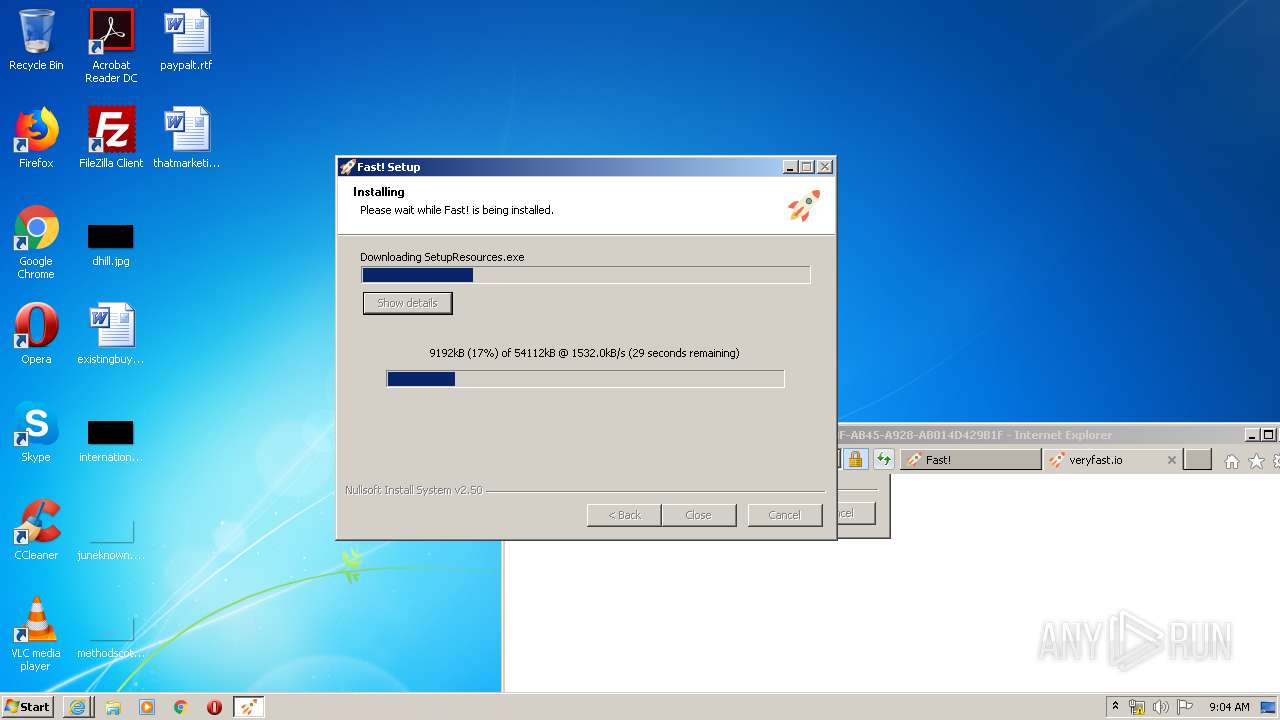Show hidden system tray icons

click(1115, 707)
